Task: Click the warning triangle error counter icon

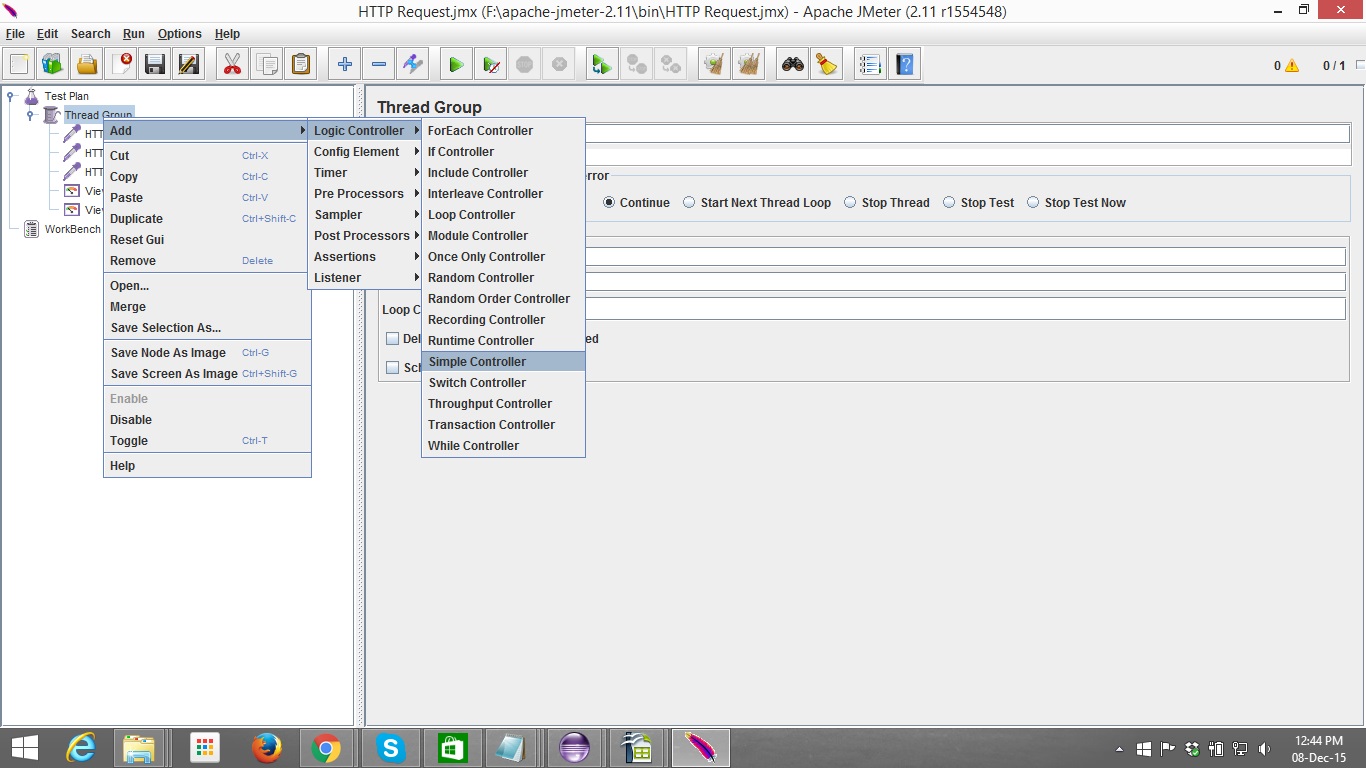Action: 1292,66
